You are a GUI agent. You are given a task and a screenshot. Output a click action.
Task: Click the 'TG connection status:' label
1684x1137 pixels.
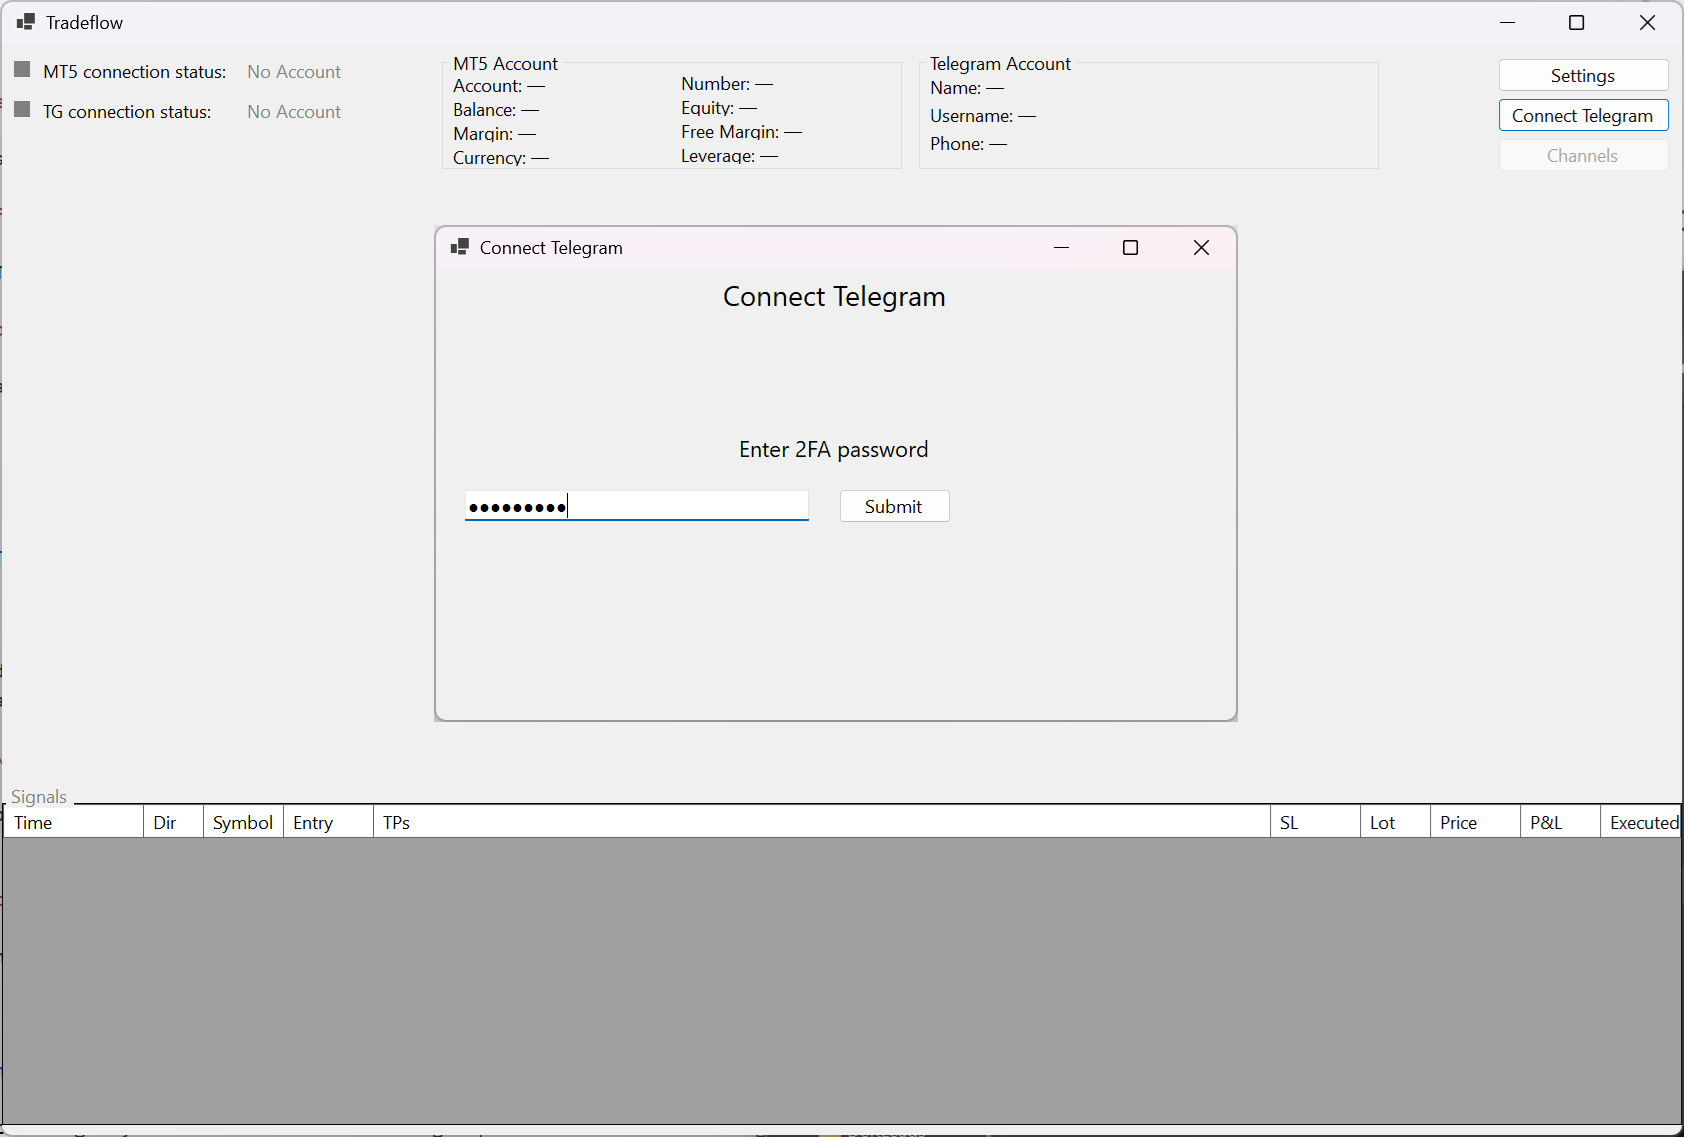[x=127, y=112]
